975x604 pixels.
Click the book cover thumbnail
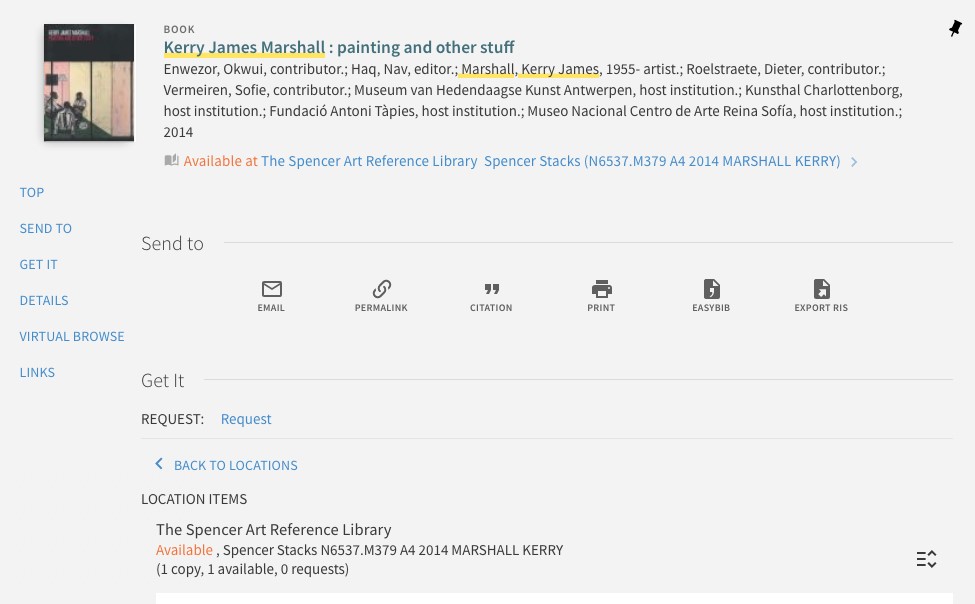click(89, 82)
